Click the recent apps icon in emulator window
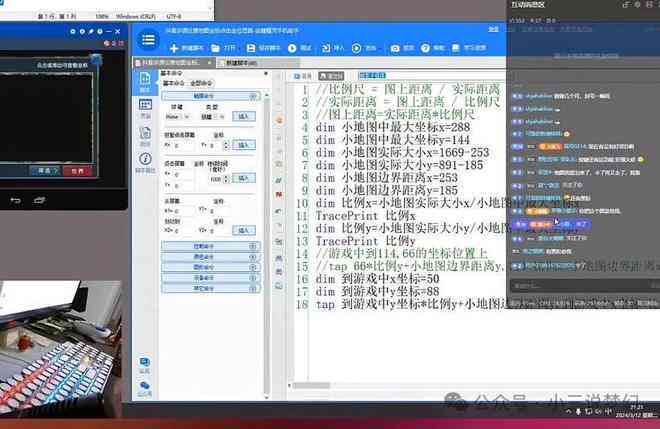 [40, 200]
